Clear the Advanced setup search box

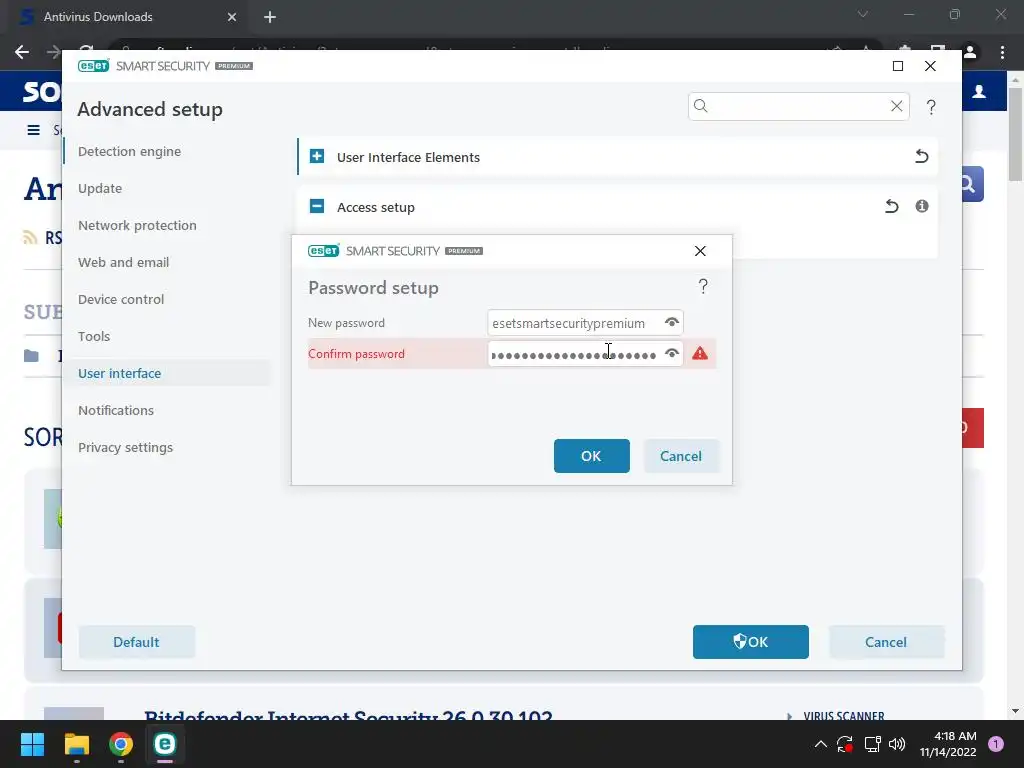coord(897,106)
